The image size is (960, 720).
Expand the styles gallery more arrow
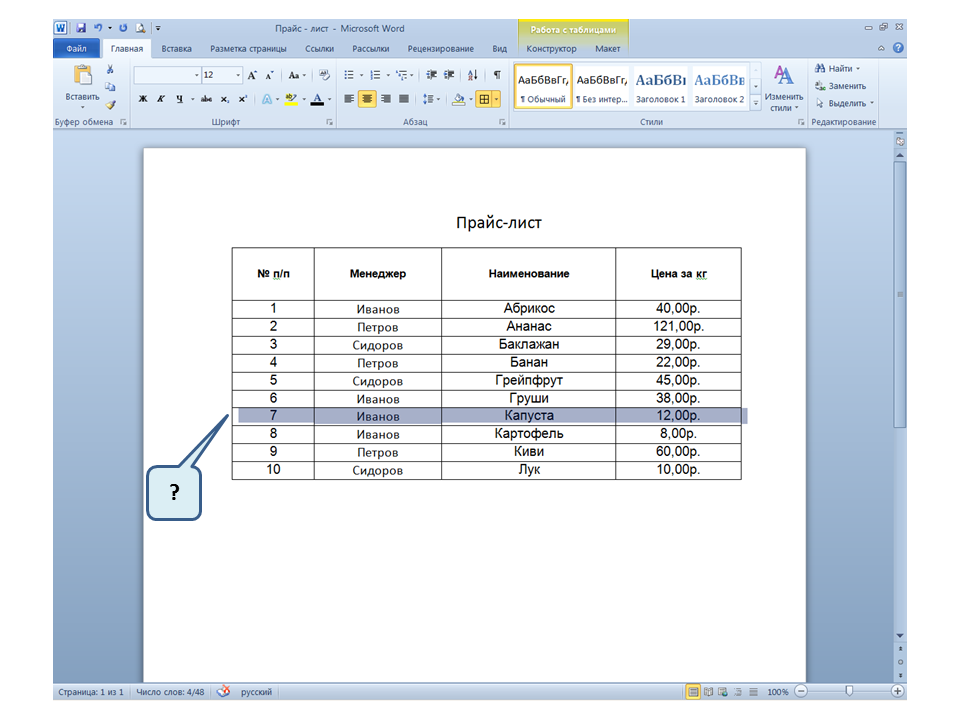click(756, 102)
